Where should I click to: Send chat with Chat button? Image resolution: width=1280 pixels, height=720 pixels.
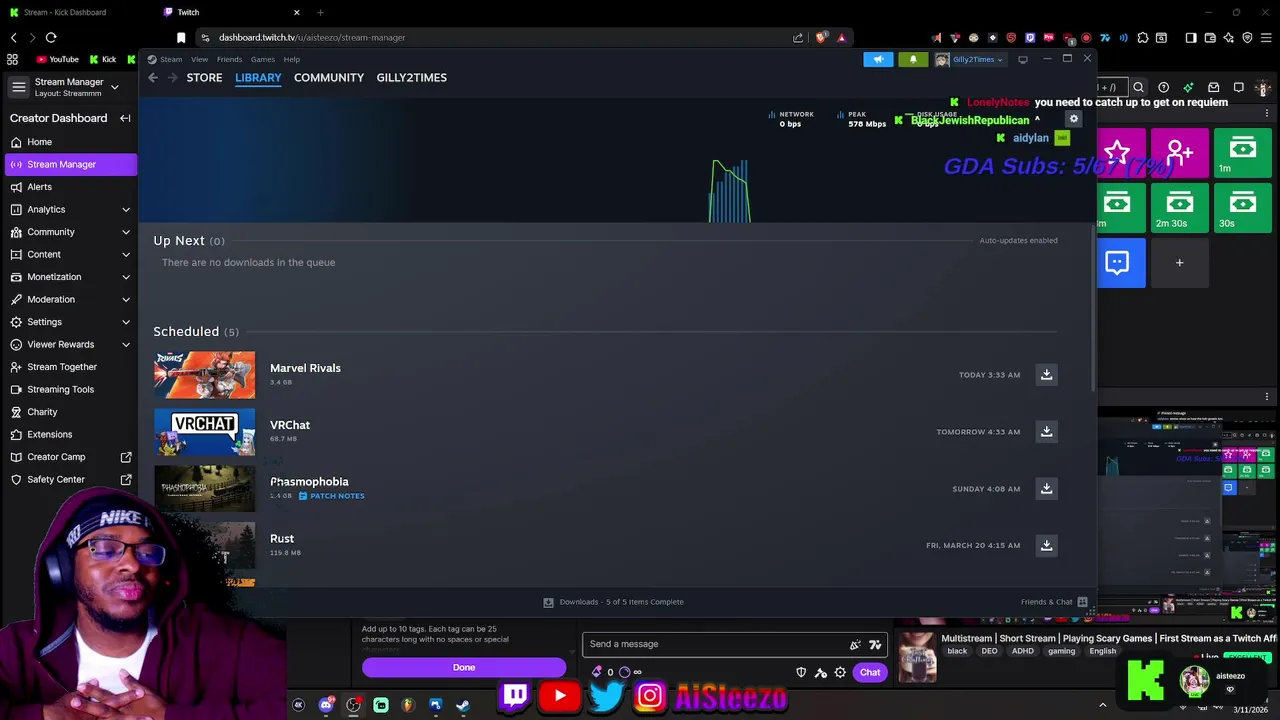coord(870,672)
